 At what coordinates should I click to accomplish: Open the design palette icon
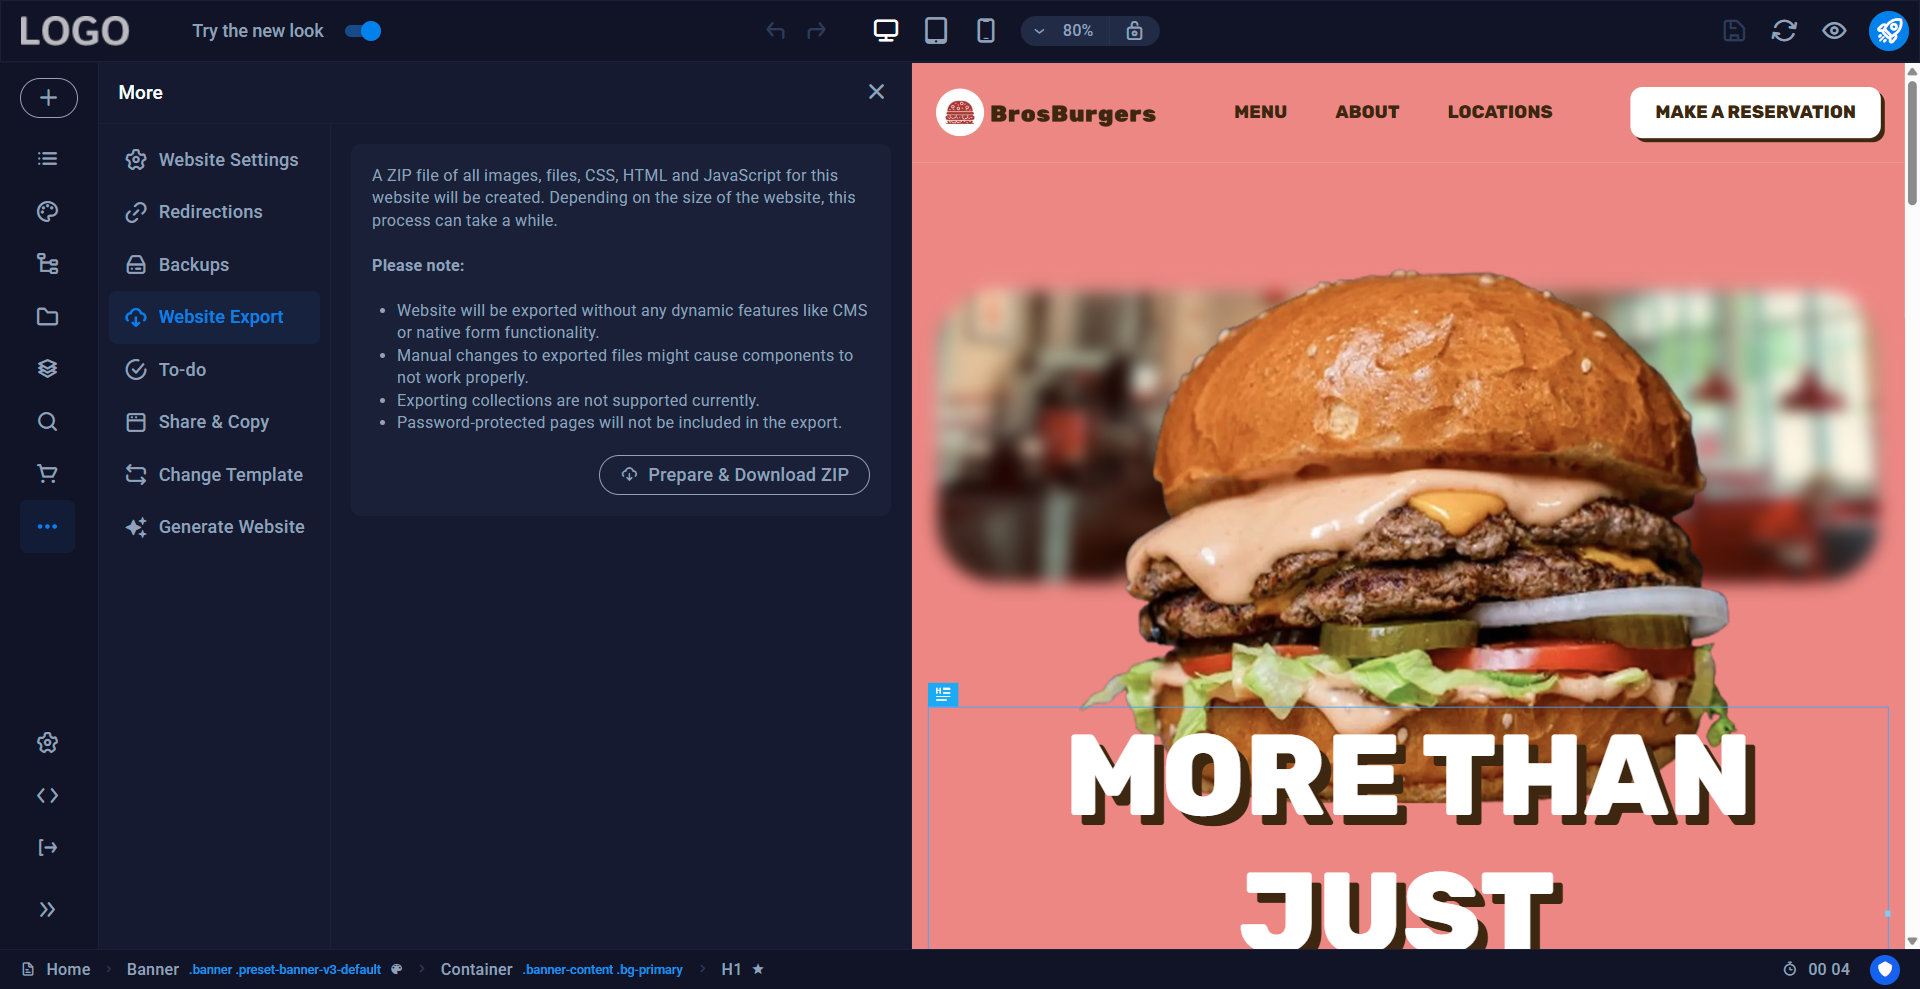point(47,211)
